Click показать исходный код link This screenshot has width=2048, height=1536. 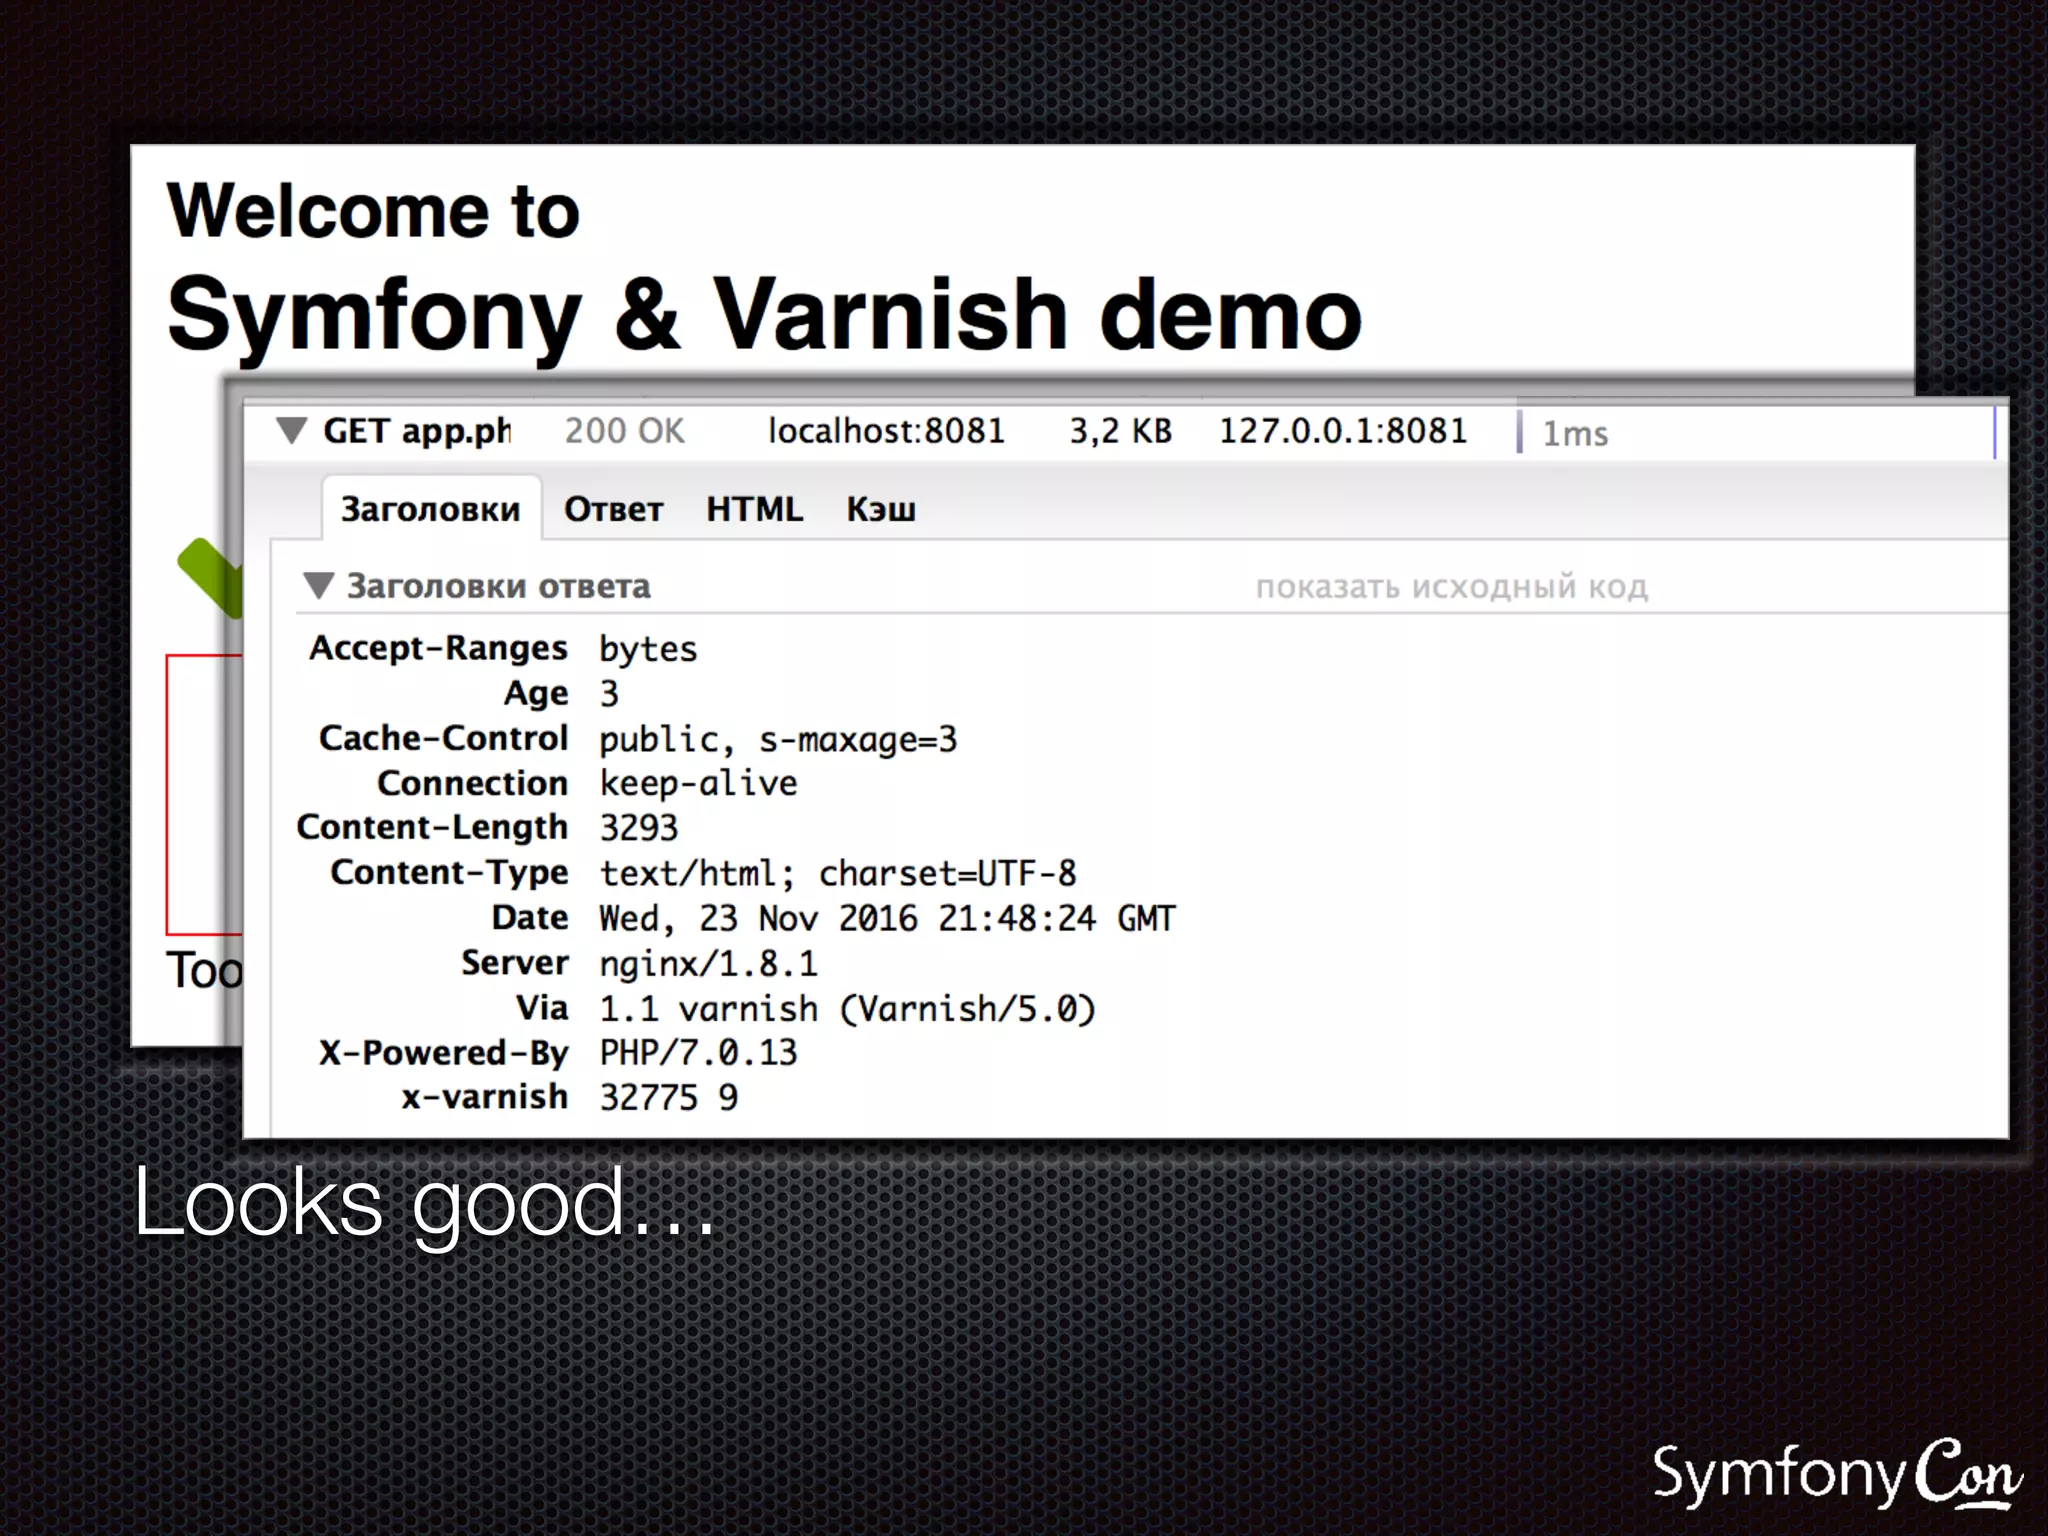click(1451, 587)
